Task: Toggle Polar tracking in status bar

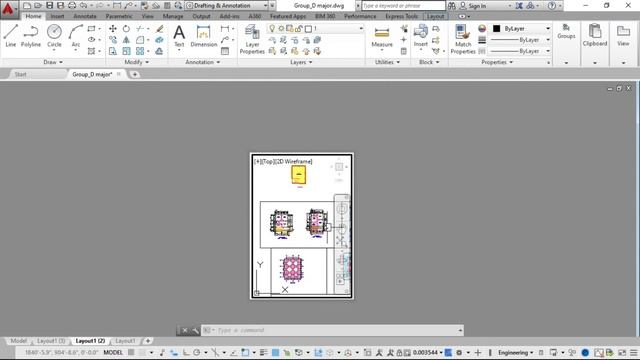Action: click(x=197, y=352)
